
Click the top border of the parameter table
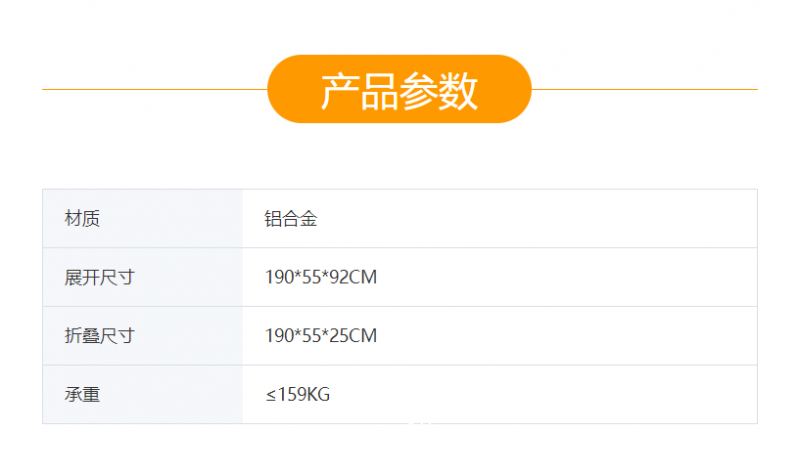point(400,189)
